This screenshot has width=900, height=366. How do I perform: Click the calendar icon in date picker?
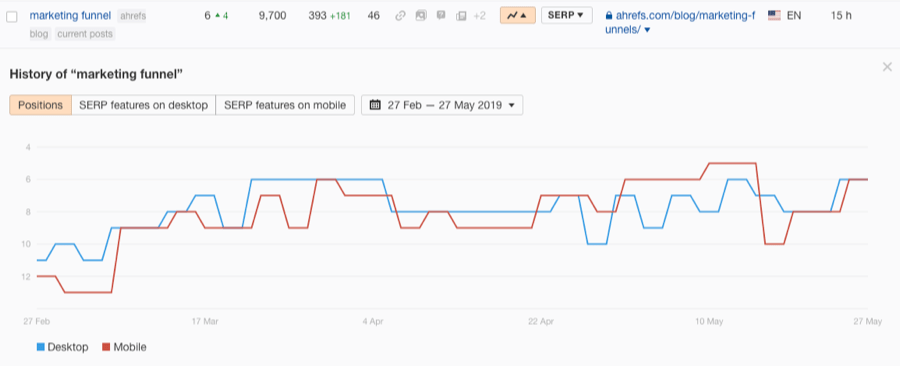click(x=375, y=105)
